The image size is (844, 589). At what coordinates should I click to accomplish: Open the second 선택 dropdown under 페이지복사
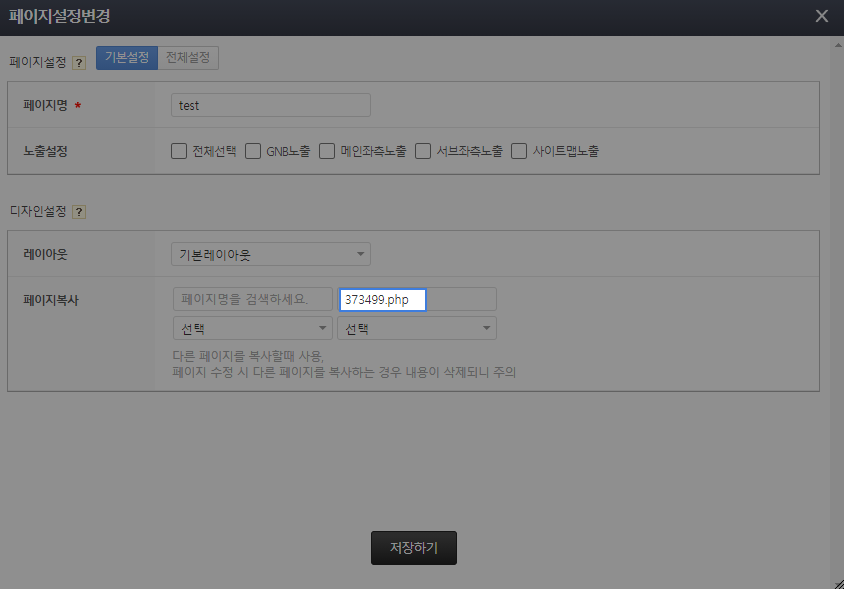(x=416, y=328)
